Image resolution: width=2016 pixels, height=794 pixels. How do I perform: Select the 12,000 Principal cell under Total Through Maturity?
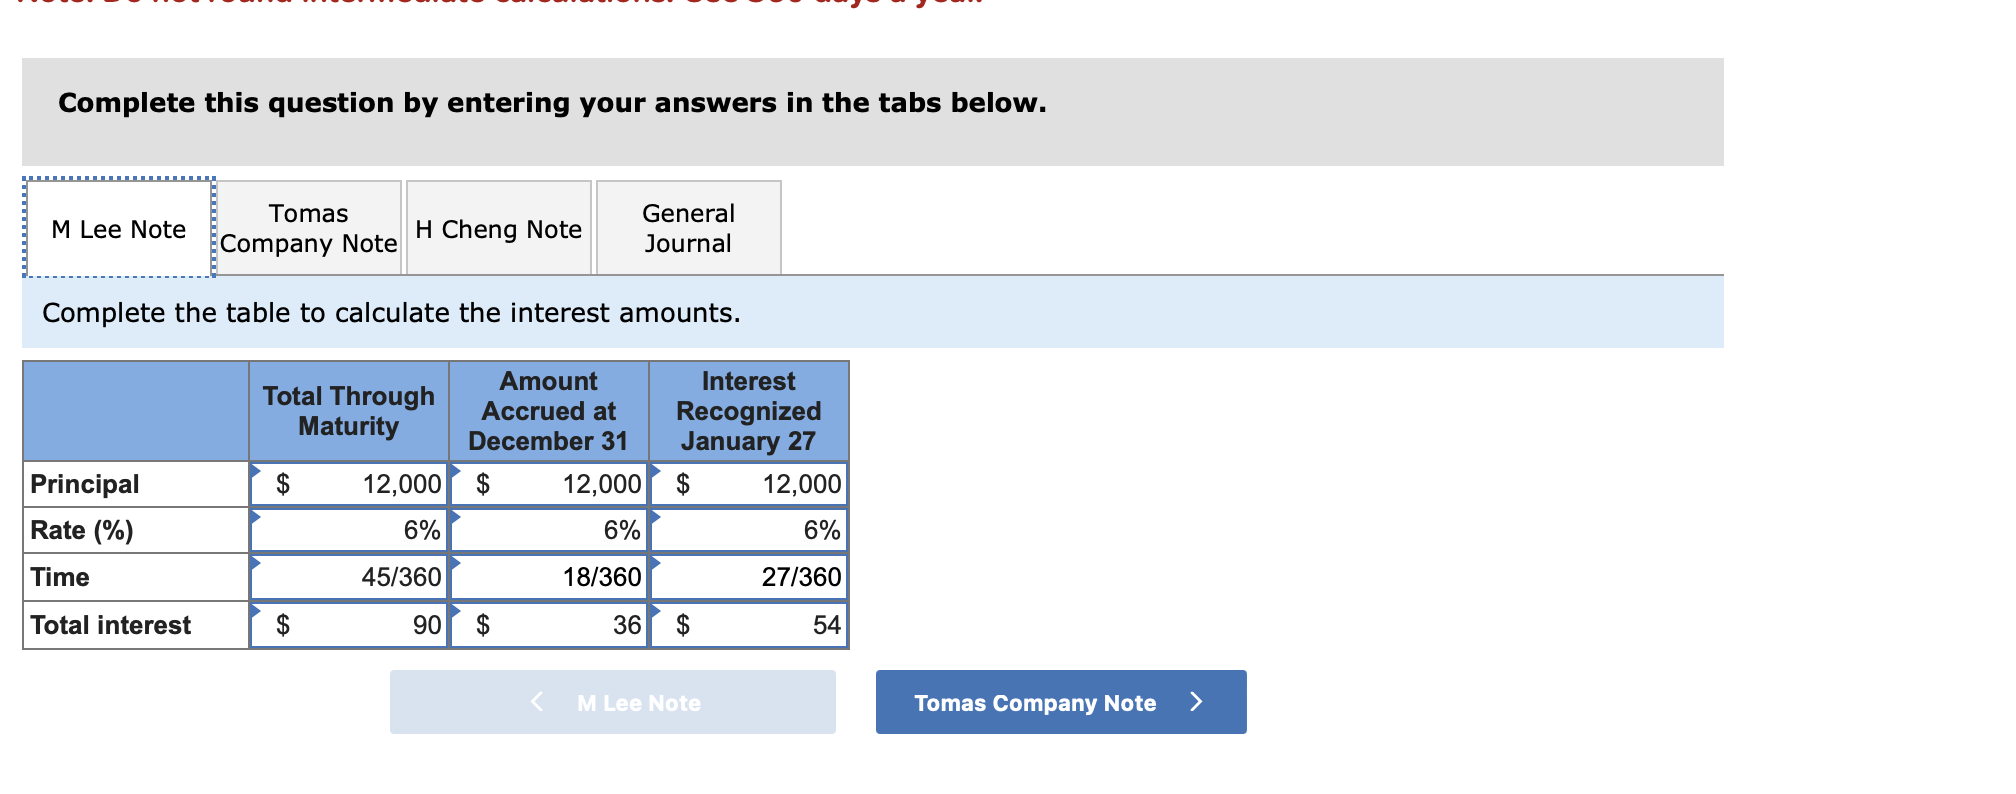click(348, 484)
